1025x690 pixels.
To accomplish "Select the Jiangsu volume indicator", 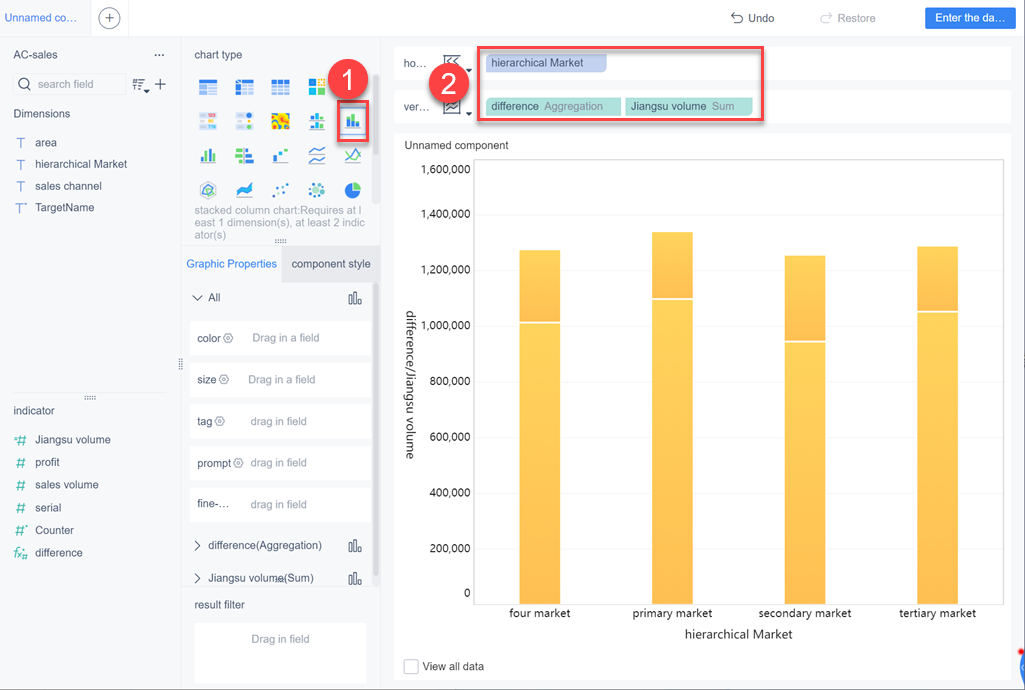I will point(73,440).
